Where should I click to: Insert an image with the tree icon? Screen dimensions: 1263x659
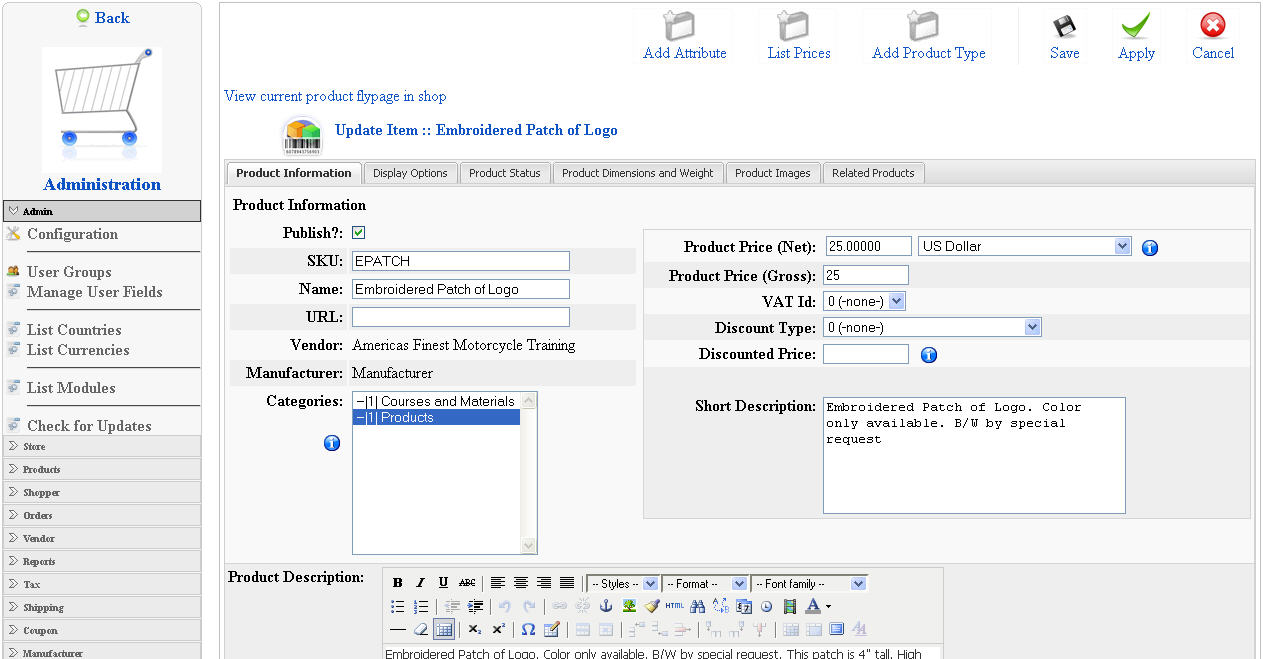629,606
